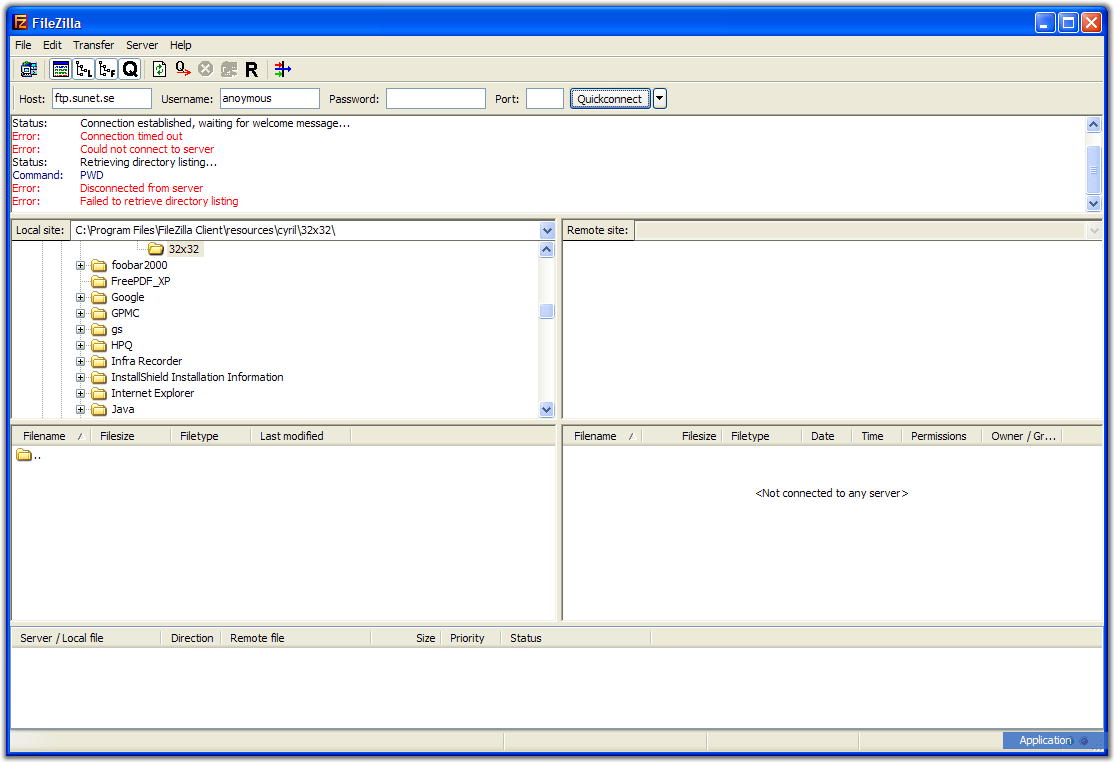Sort remote files by Permissions column
This screenshot has width=1114, height=762.
click(938, 435)
